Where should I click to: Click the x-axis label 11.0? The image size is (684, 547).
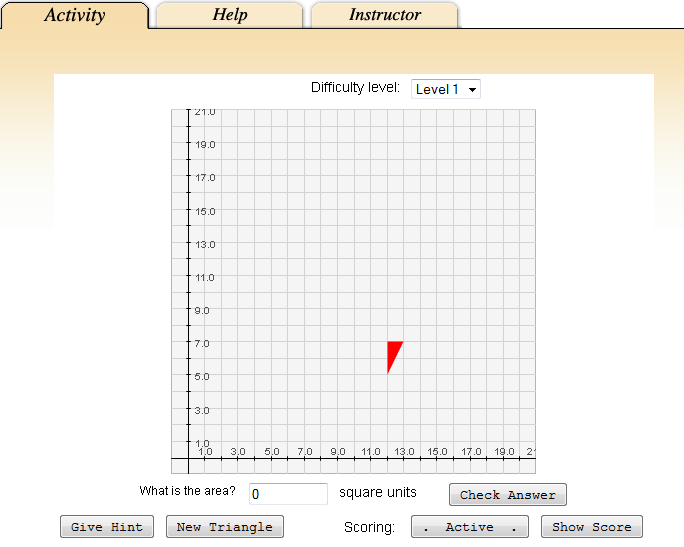click(x=371, y=451)
